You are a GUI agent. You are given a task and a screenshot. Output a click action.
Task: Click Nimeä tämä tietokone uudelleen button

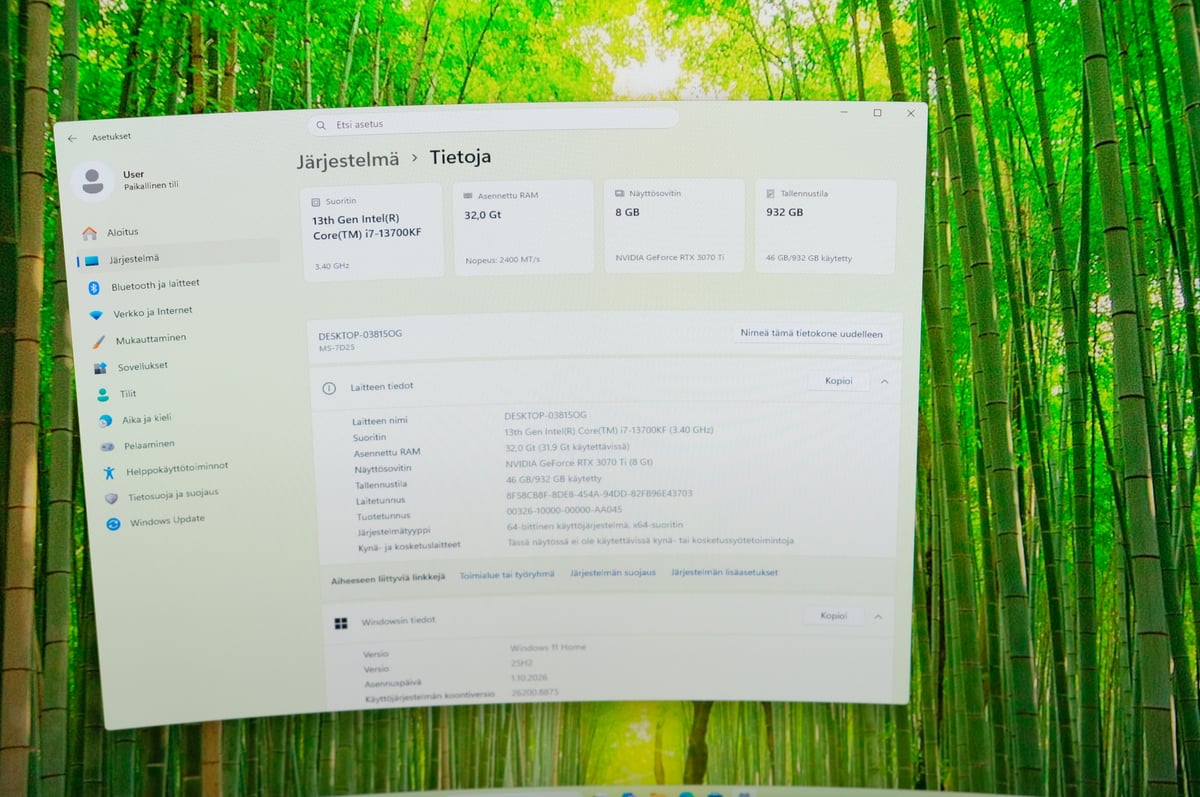pos(811,334)
